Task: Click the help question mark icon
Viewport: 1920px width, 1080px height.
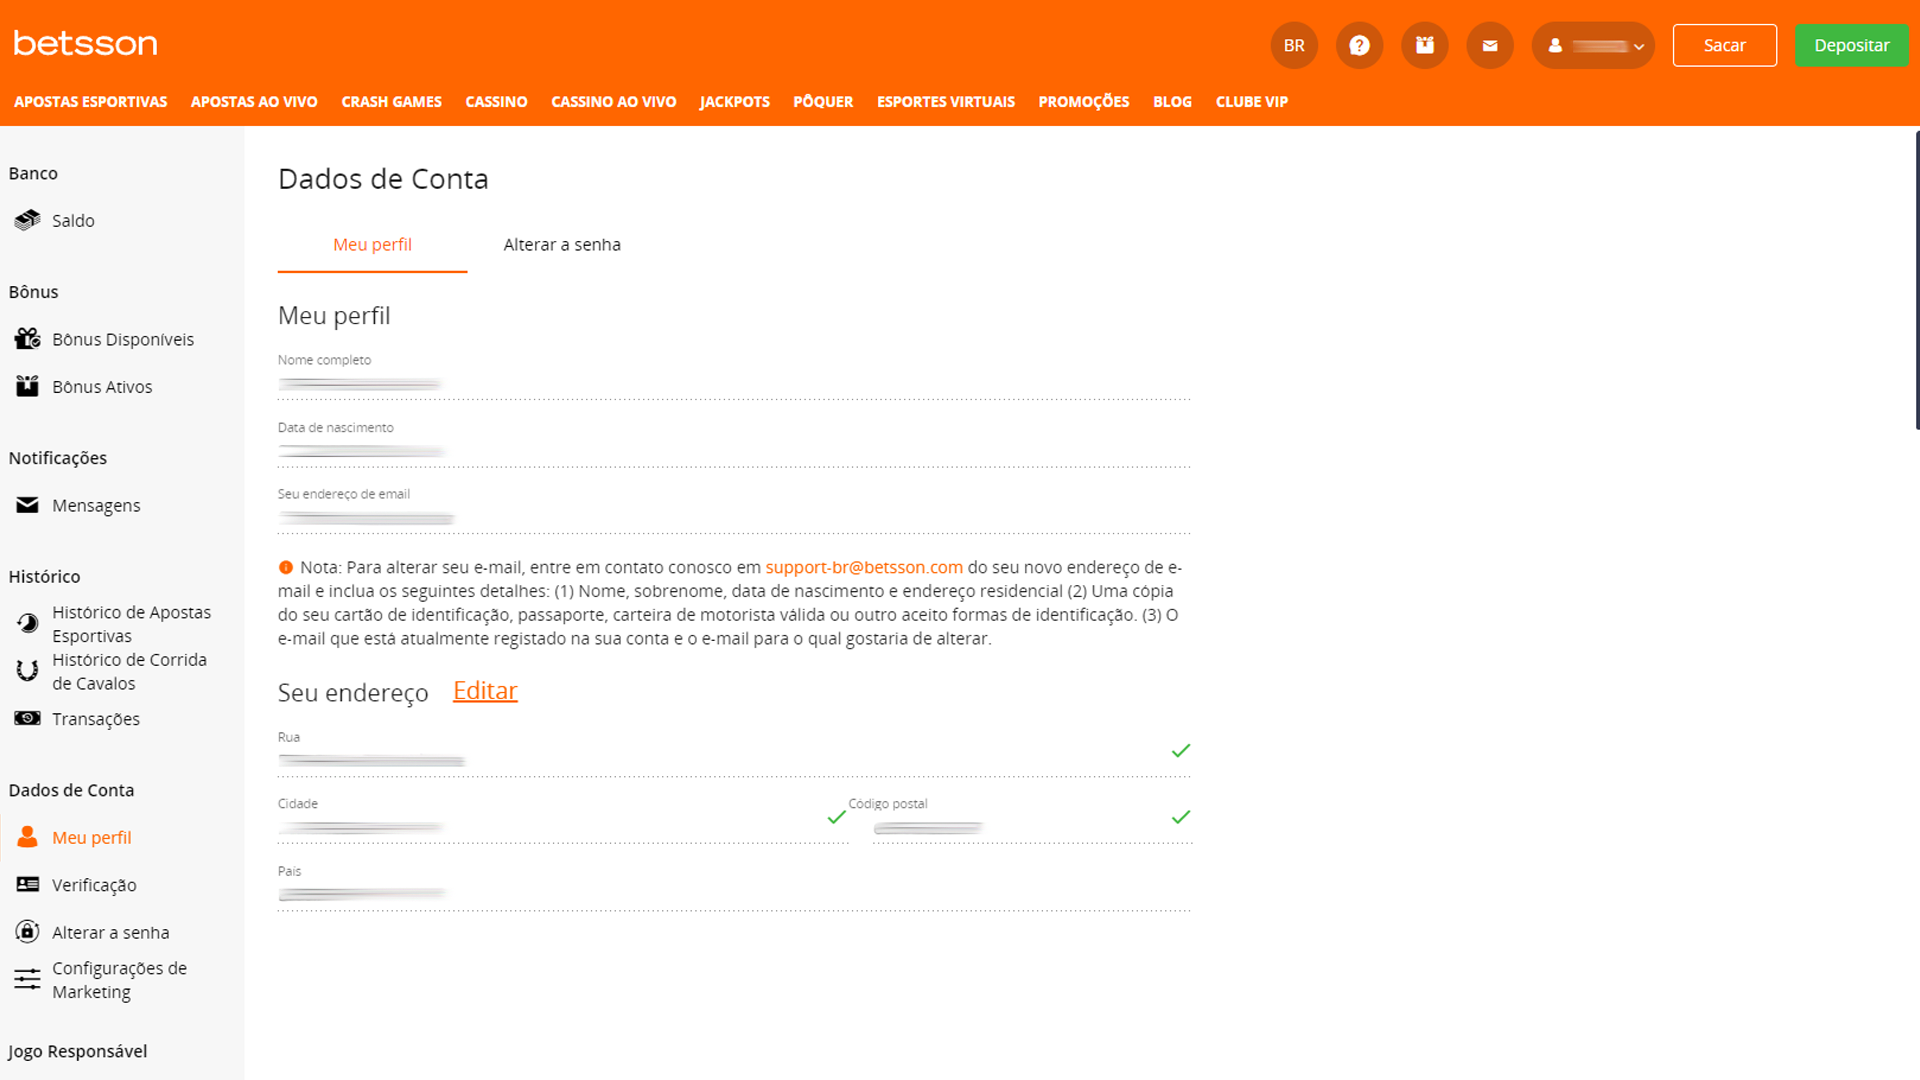Action: point(1359,46)
